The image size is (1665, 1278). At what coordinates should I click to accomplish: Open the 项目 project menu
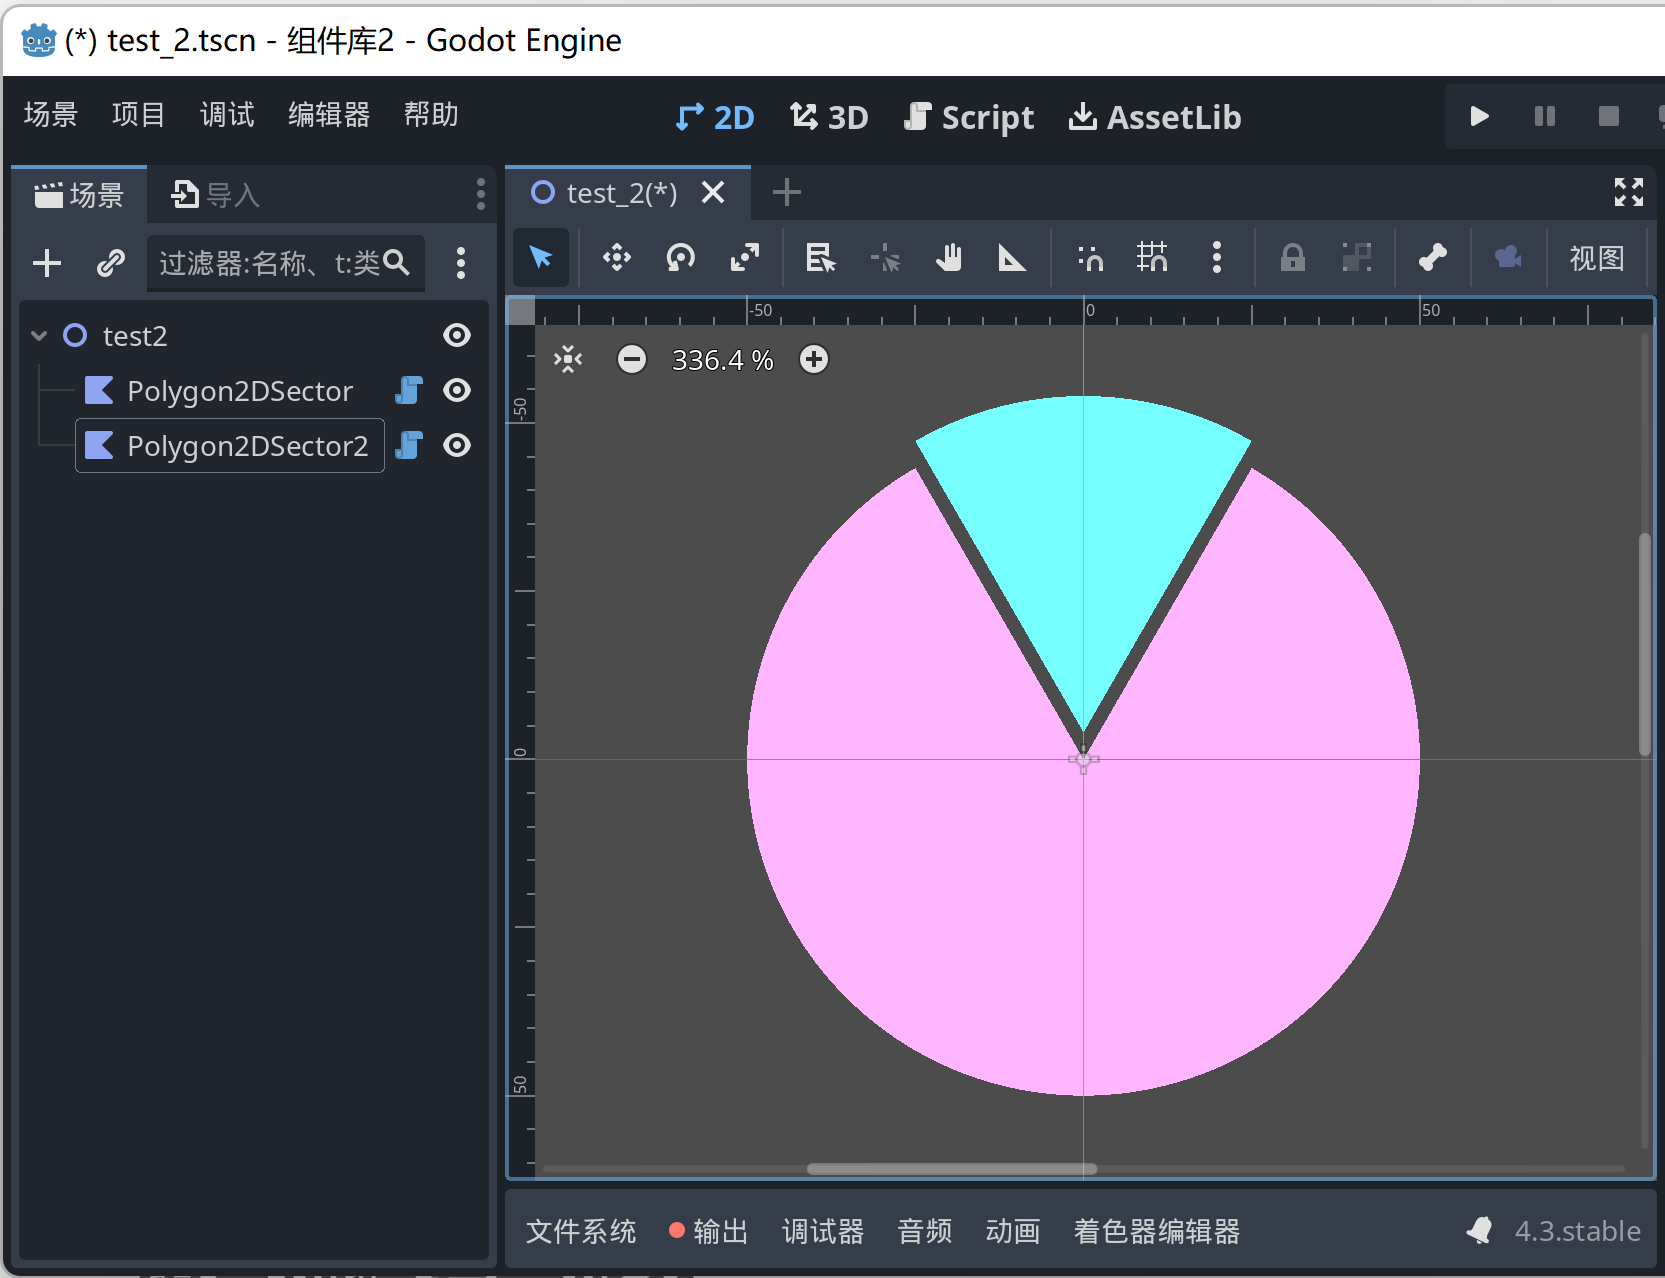pyautogui.click(x=138, y=115)
